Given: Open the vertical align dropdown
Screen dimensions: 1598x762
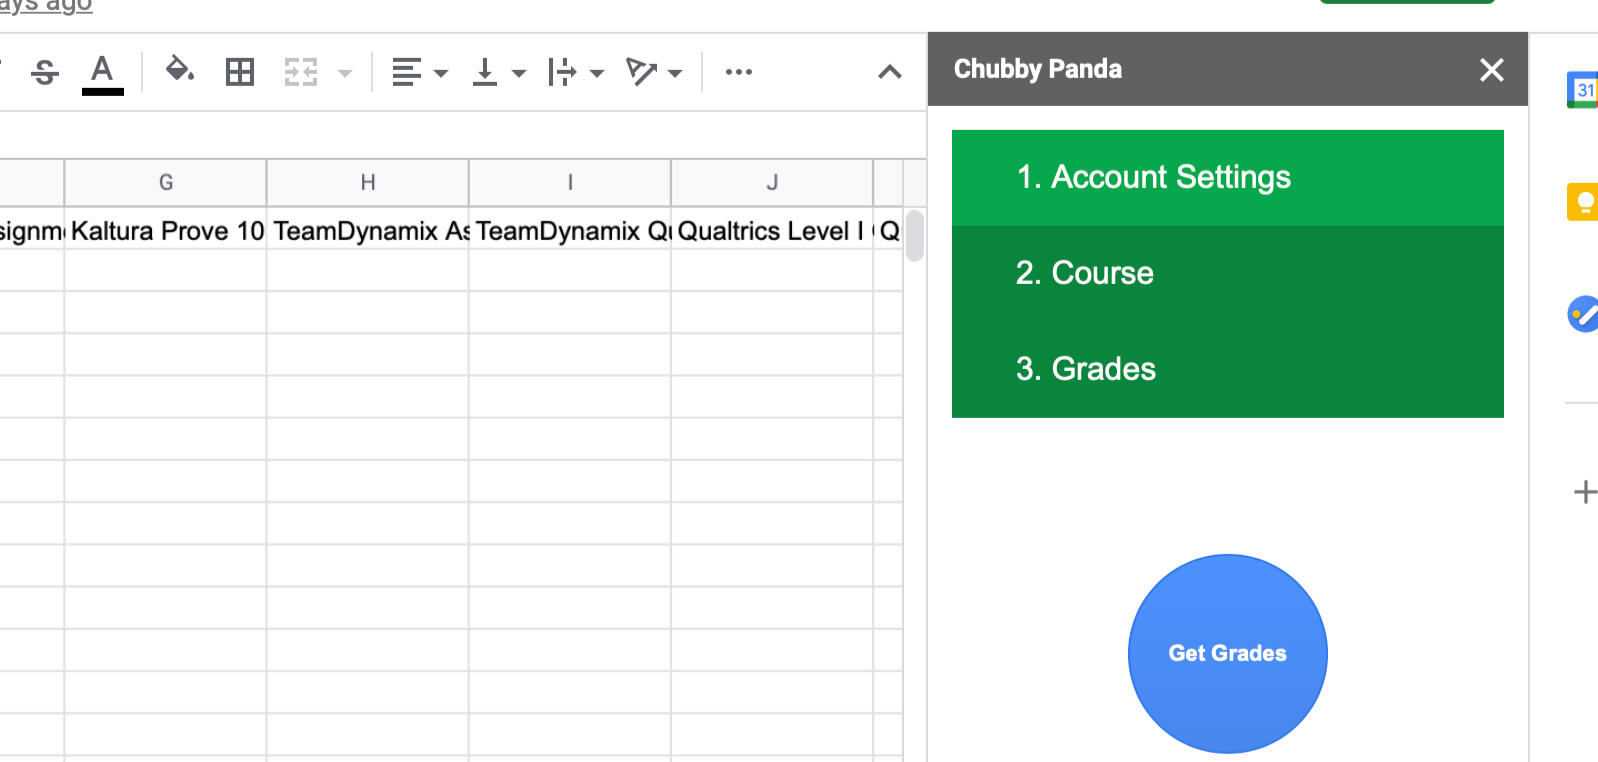Looking at the screenshot, I should (x=498, y=72).
